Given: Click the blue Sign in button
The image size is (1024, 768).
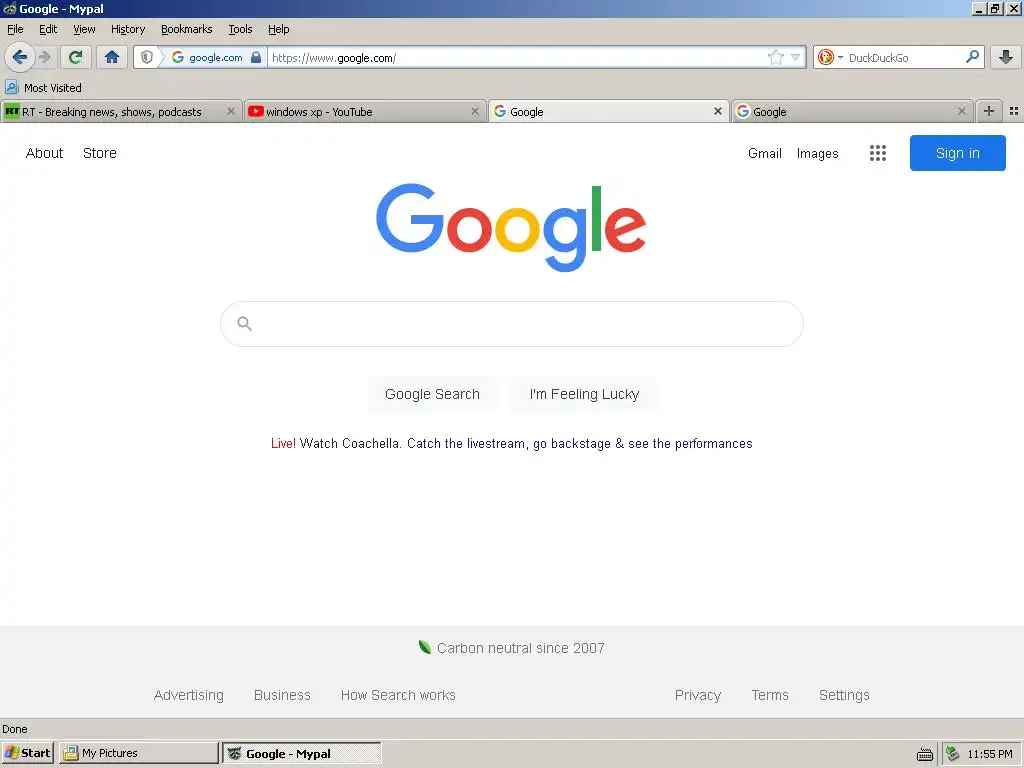Looking at the screenshot, I should (957, 153).
